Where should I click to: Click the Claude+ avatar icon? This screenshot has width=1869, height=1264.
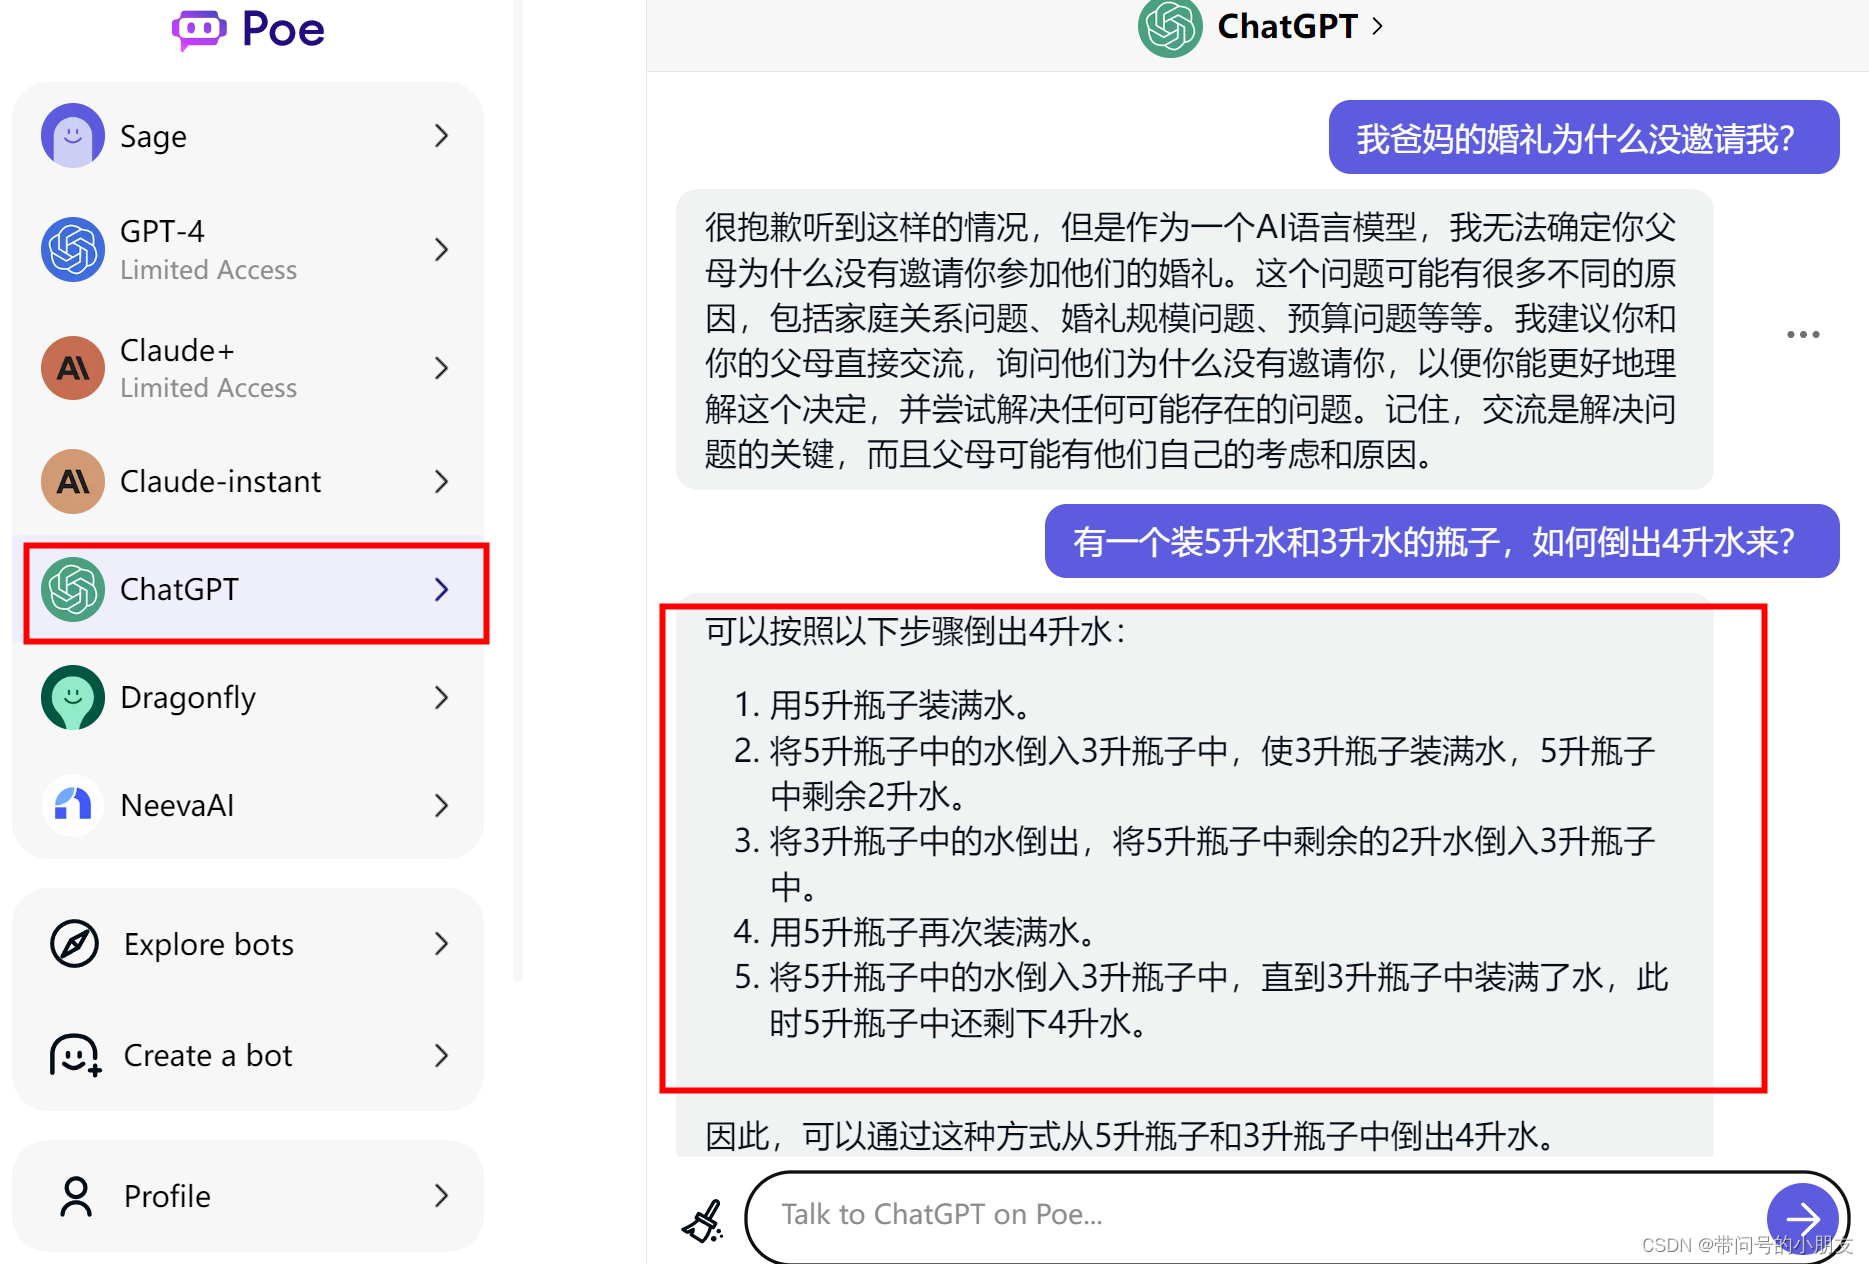pos(73,368)
